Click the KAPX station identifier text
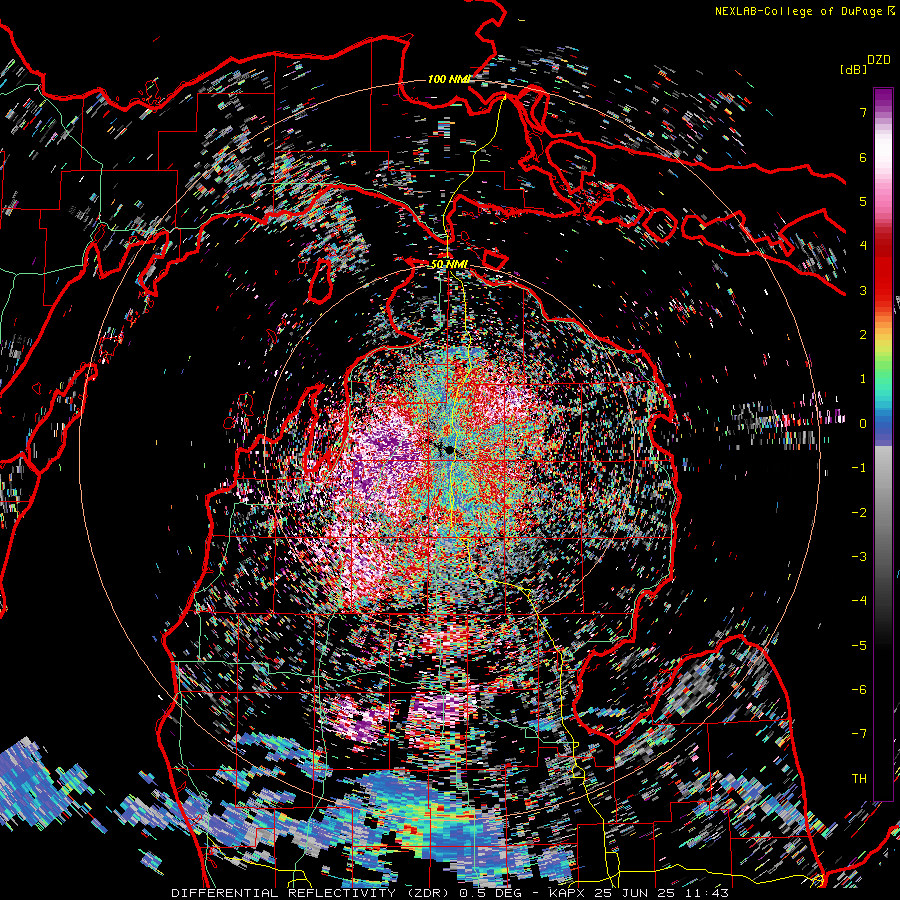The image size is (900, 900). [569, 893]
